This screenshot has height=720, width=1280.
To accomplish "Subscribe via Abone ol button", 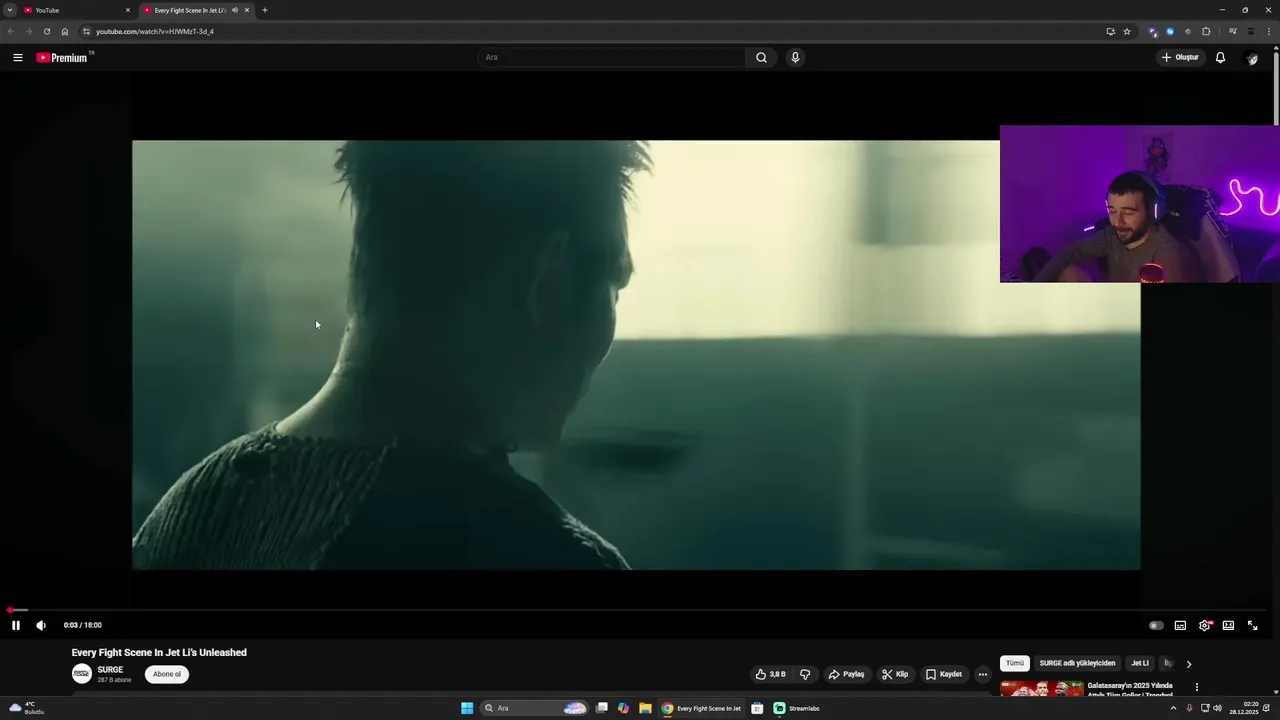I will pos(167,674).
